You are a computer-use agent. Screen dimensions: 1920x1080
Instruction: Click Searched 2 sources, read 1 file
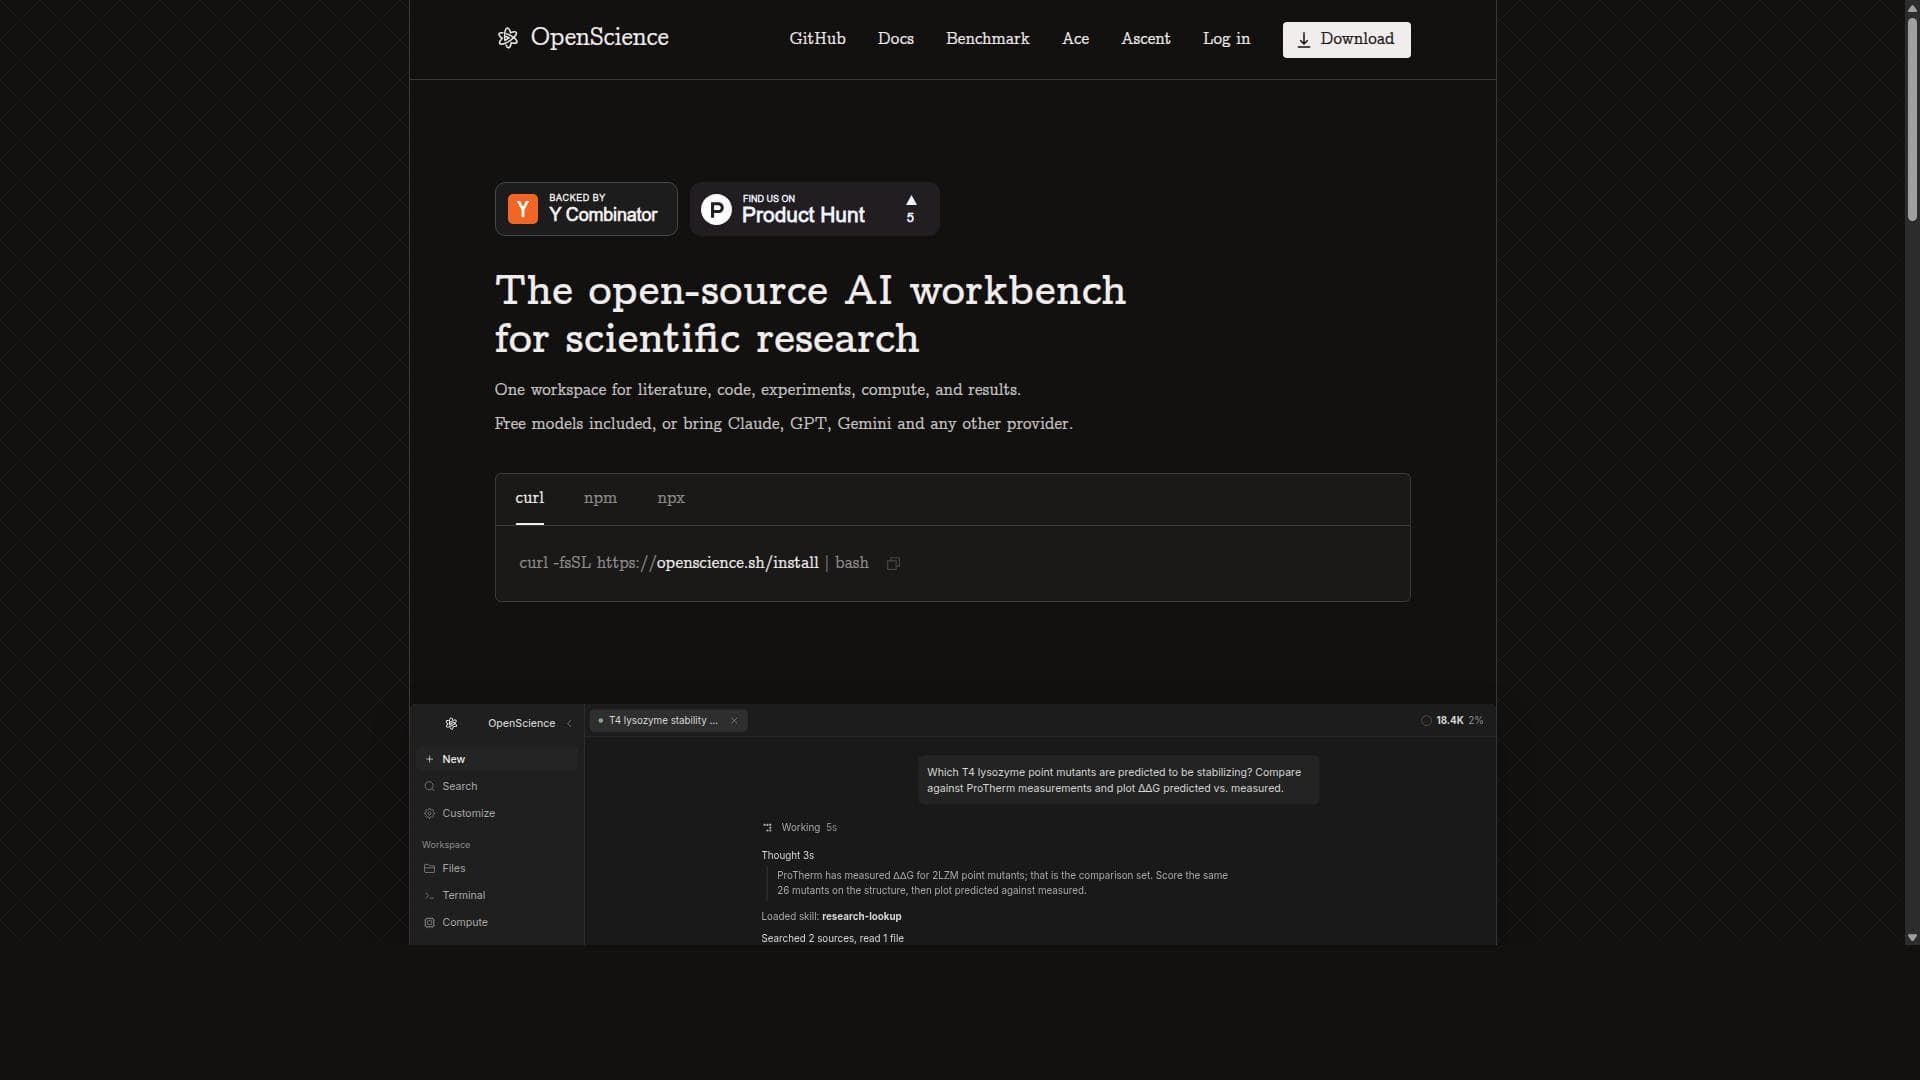pyautogui.click(x=832, y=938)
